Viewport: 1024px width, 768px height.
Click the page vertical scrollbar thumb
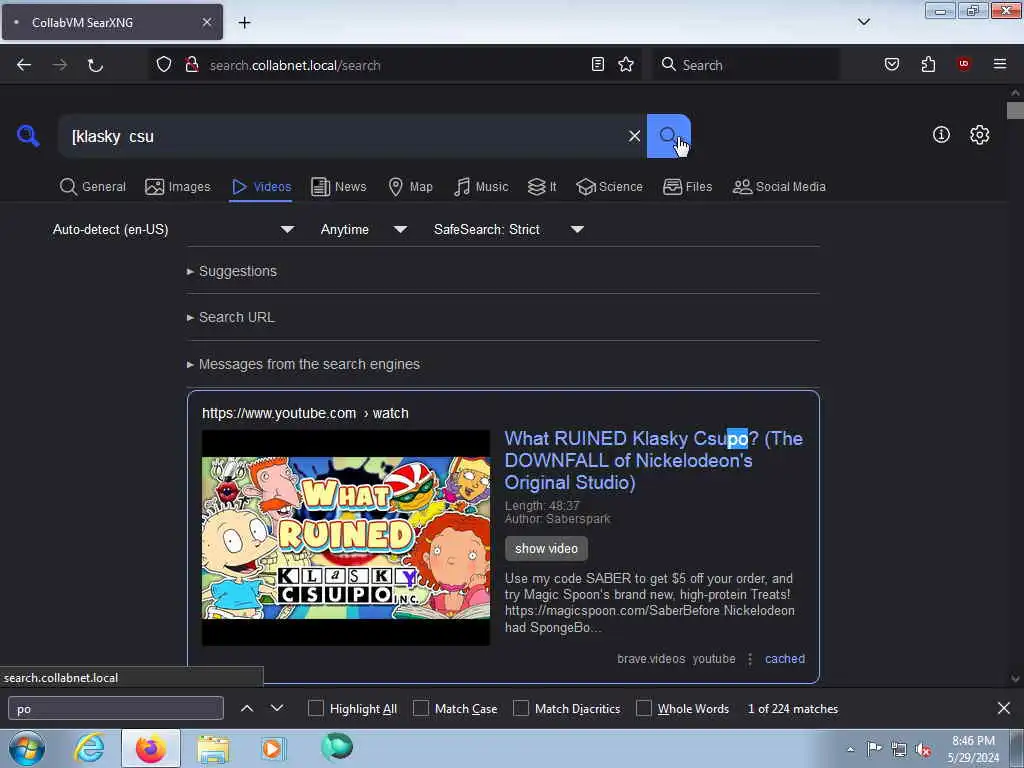1015,110
